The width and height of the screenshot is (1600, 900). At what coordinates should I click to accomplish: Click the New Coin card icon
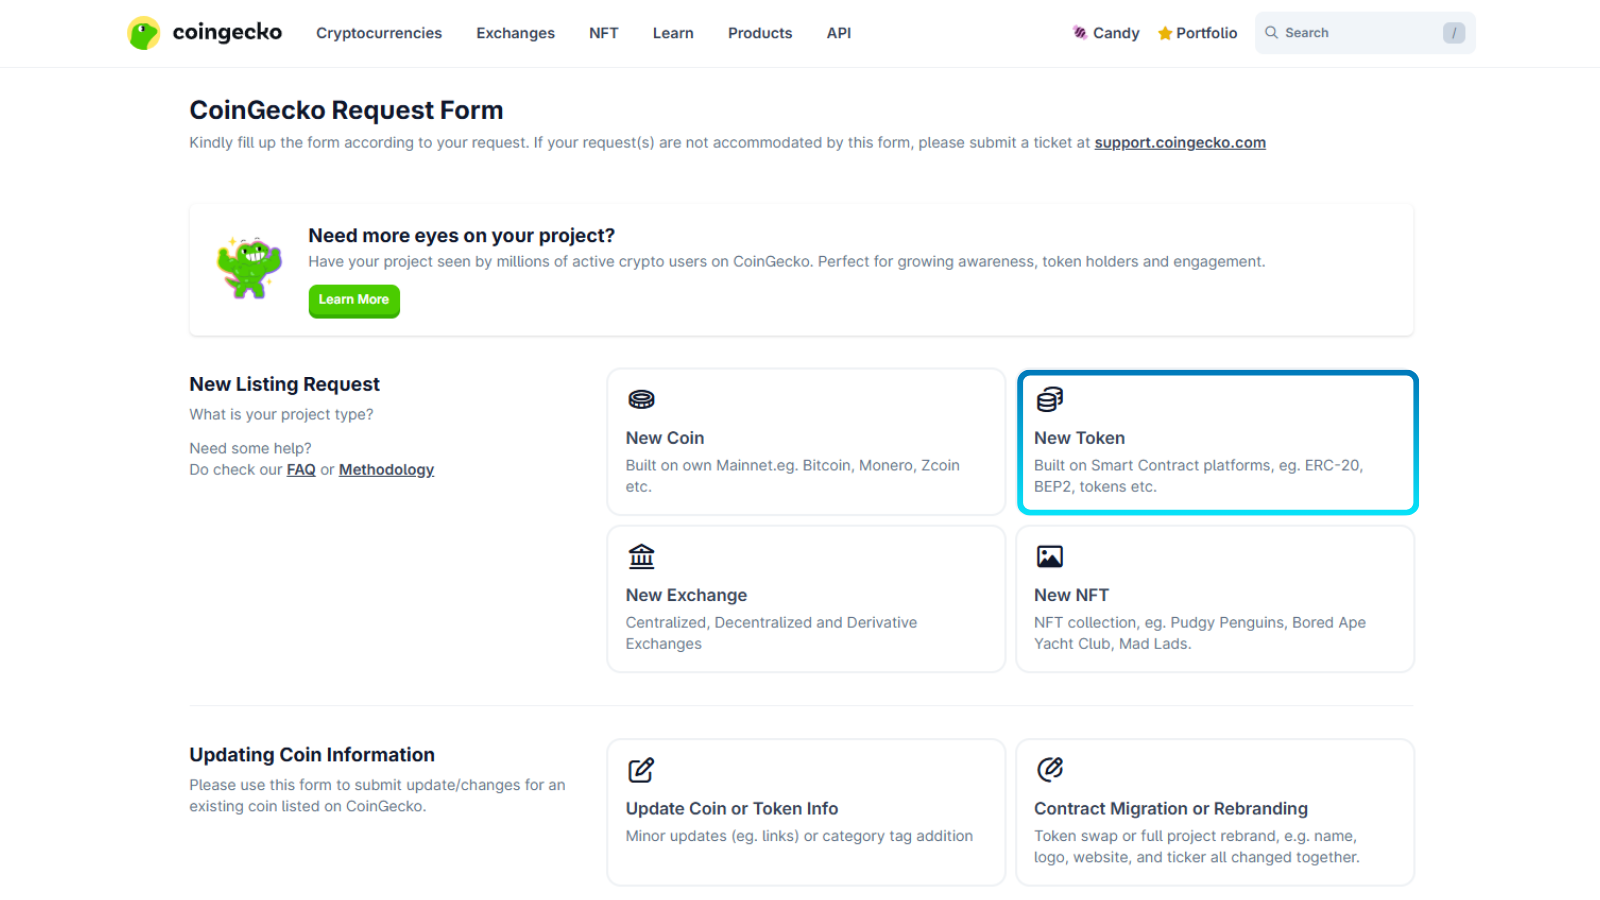(641, 399)
